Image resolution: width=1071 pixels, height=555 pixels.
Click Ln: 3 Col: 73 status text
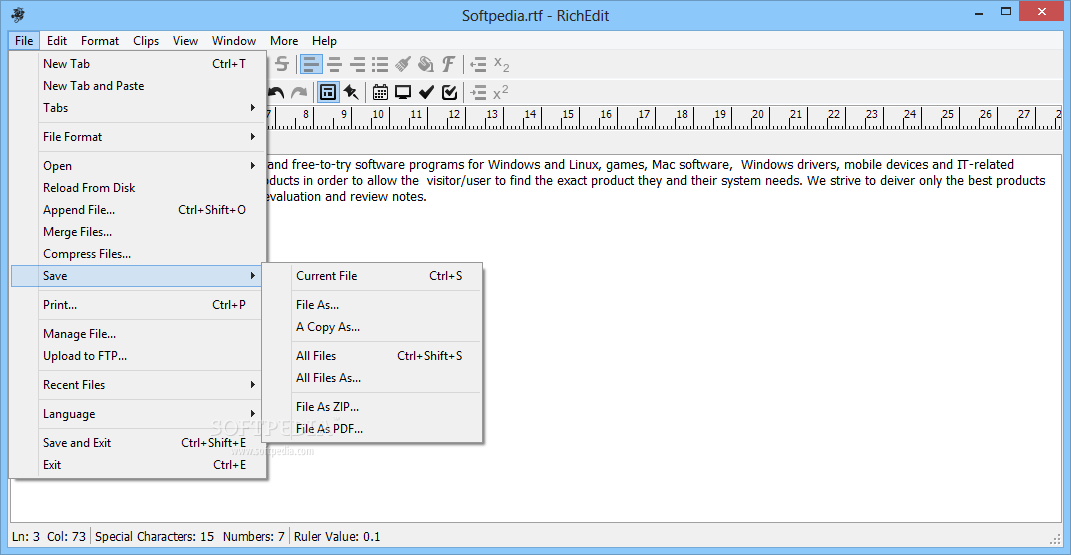point(49,537)
